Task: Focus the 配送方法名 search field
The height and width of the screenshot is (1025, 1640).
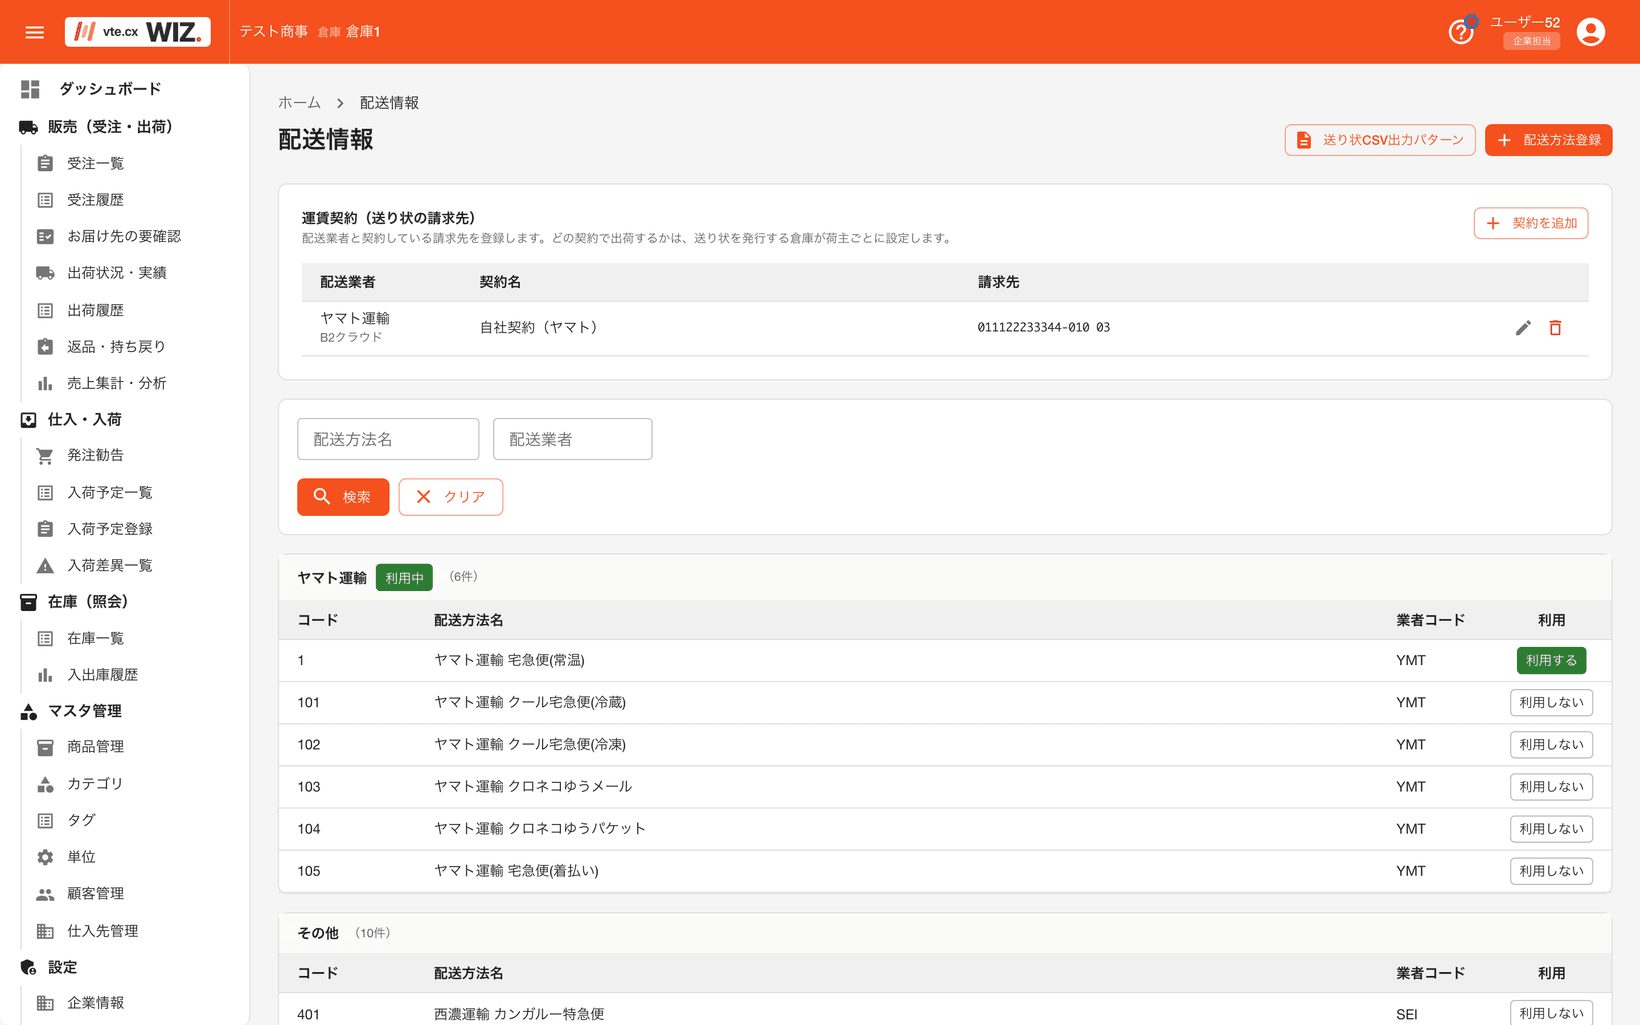Action: tap(388, 439)
